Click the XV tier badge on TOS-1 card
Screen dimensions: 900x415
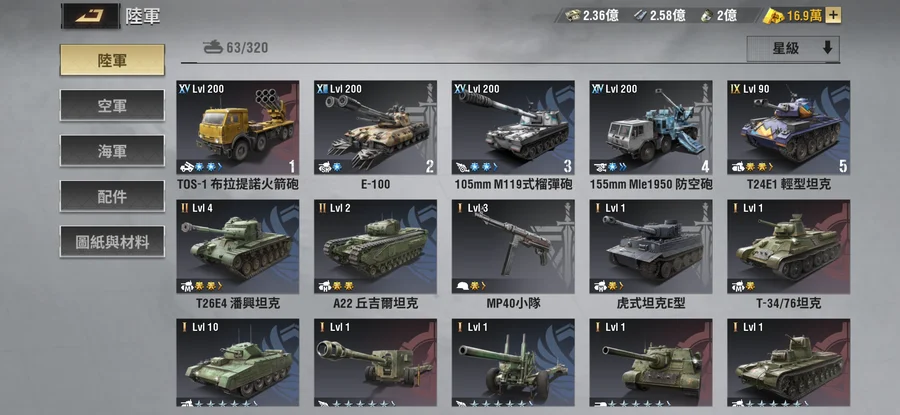click(184, 88)
